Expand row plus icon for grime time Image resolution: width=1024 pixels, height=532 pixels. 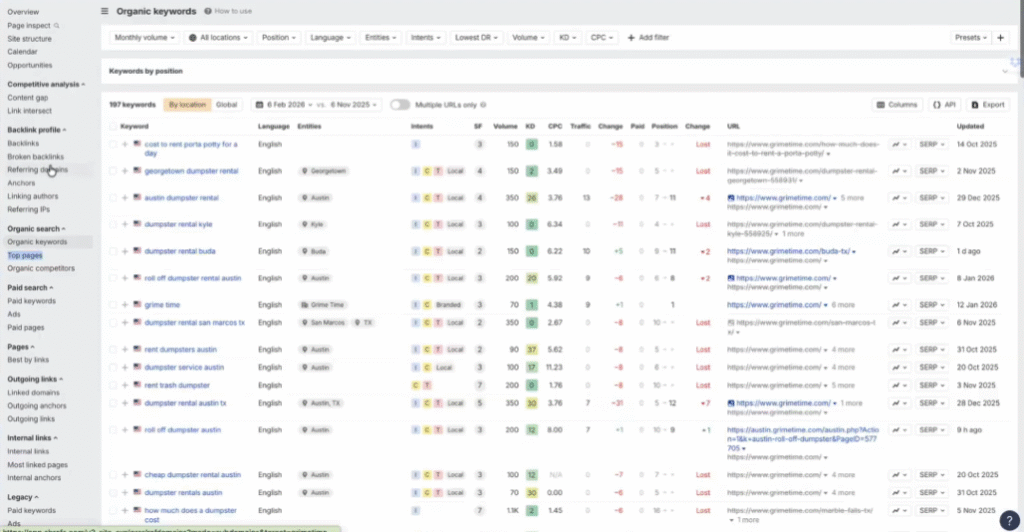[125, 305]
